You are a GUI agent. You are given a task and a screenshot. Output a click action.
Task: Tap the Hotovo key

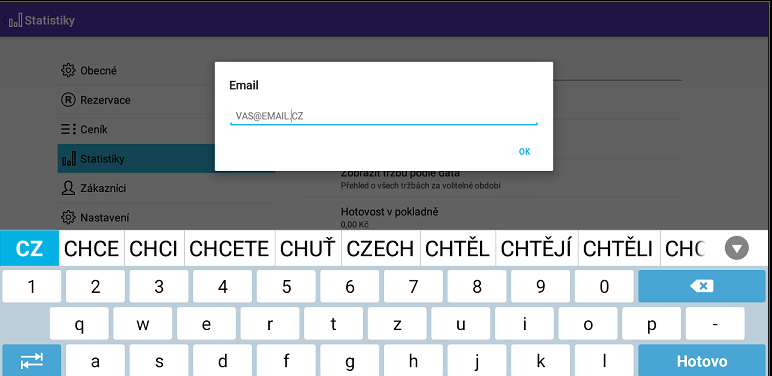[x=702, y=361]
